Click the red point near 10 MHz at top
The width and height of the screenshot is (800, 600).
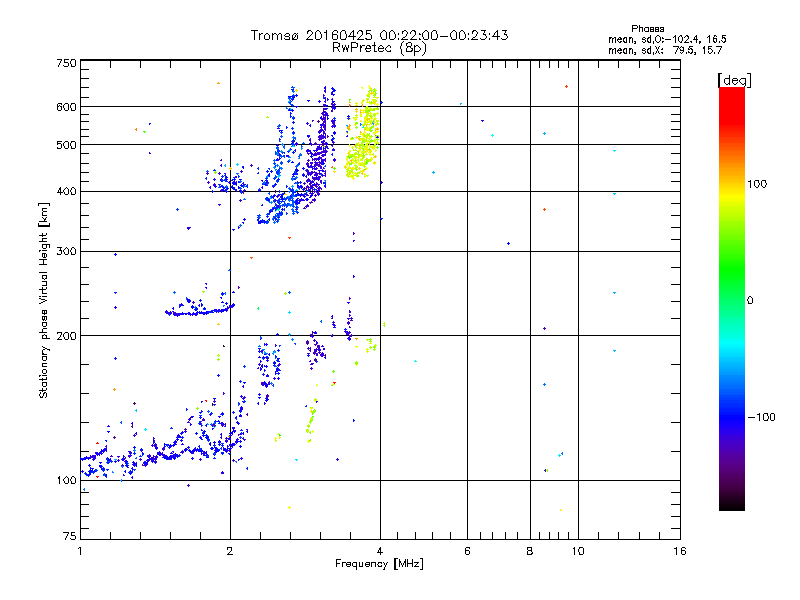pyautogui.click(x=566, y=87)
